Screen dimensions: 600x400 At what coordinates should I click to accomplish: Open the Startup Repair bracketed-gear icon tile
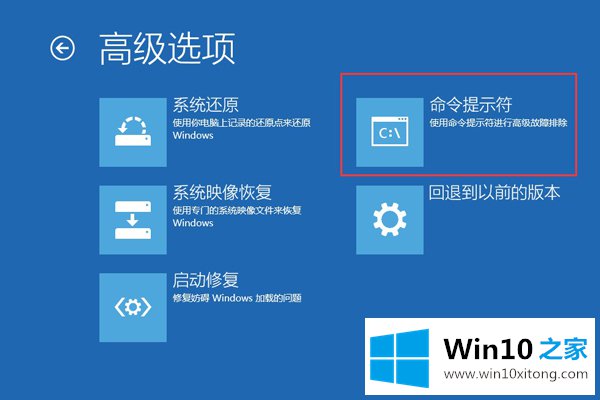pyautogui.click(x=133, y=307)
